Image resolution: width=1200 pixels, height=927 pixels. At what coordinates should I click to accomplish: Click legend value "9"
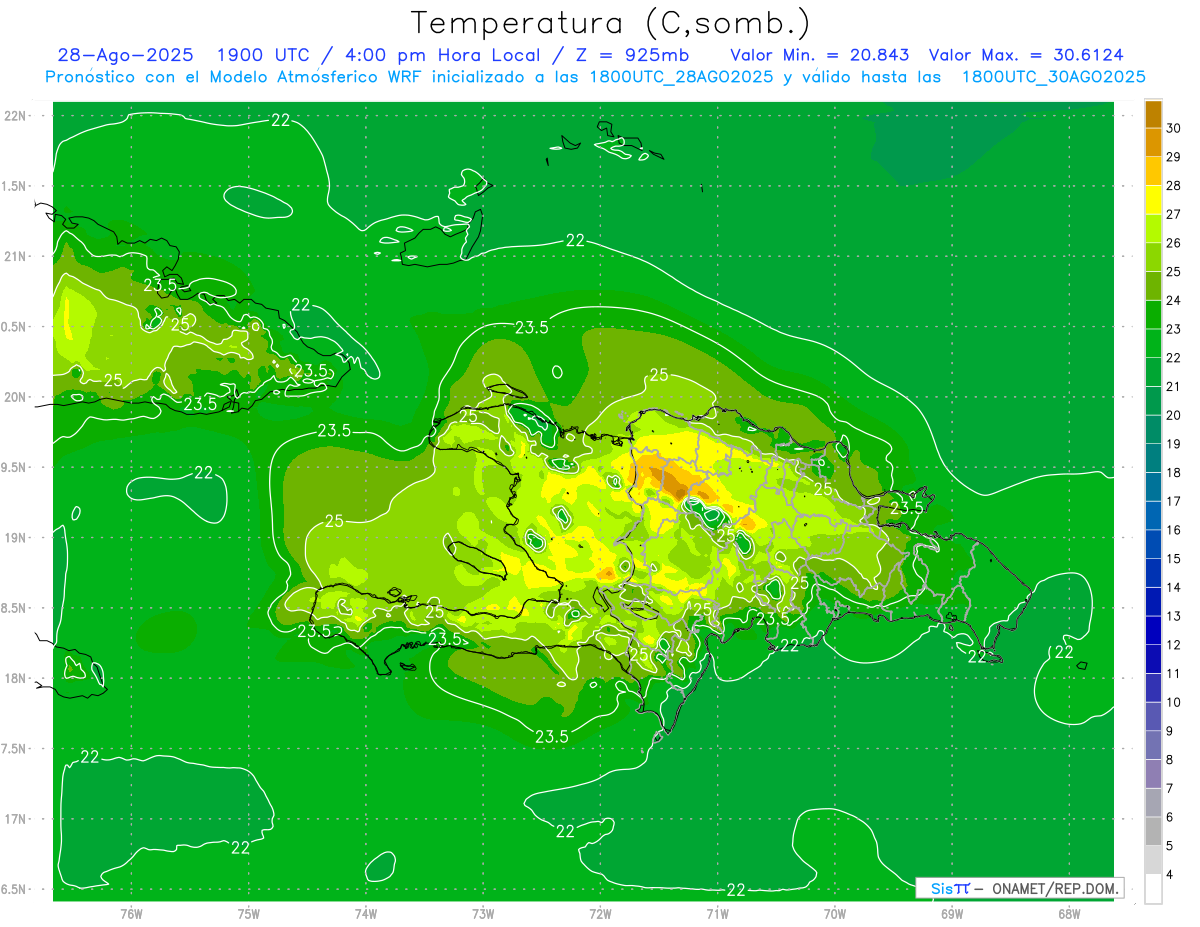click(1171, 731)
